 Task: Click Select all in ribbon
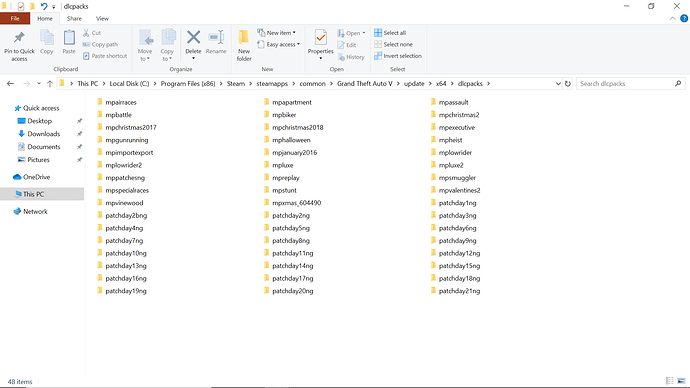(390, 33)
